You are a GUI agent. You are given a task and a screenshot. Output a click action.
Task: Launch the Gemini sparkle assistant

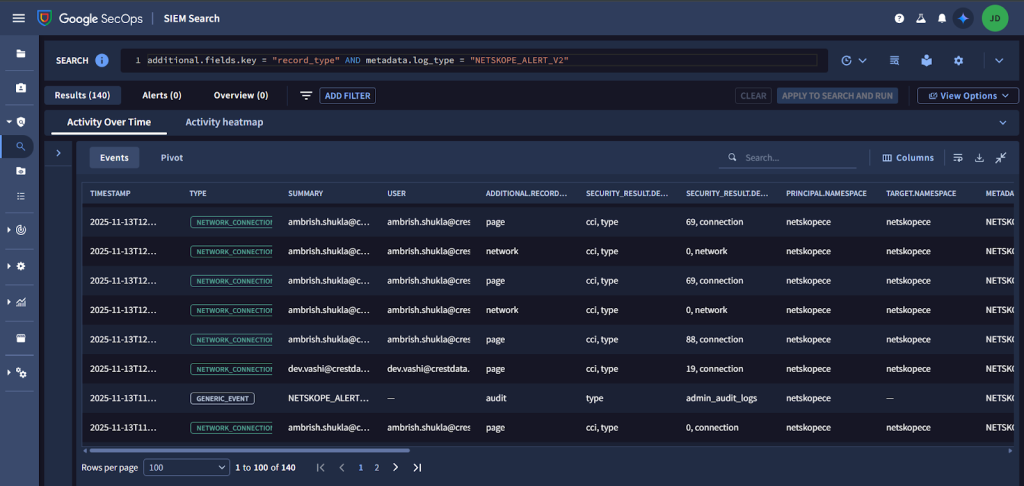[963, 18]
